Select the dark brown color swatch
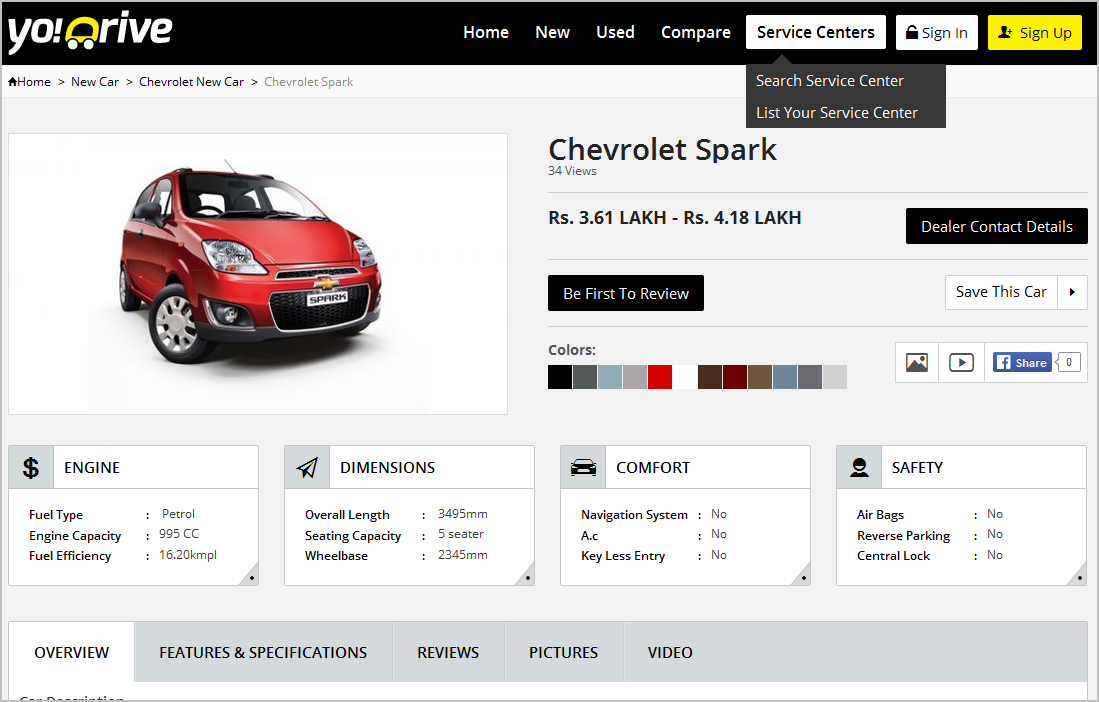The image size is (1099, 702). click(710, 377)
